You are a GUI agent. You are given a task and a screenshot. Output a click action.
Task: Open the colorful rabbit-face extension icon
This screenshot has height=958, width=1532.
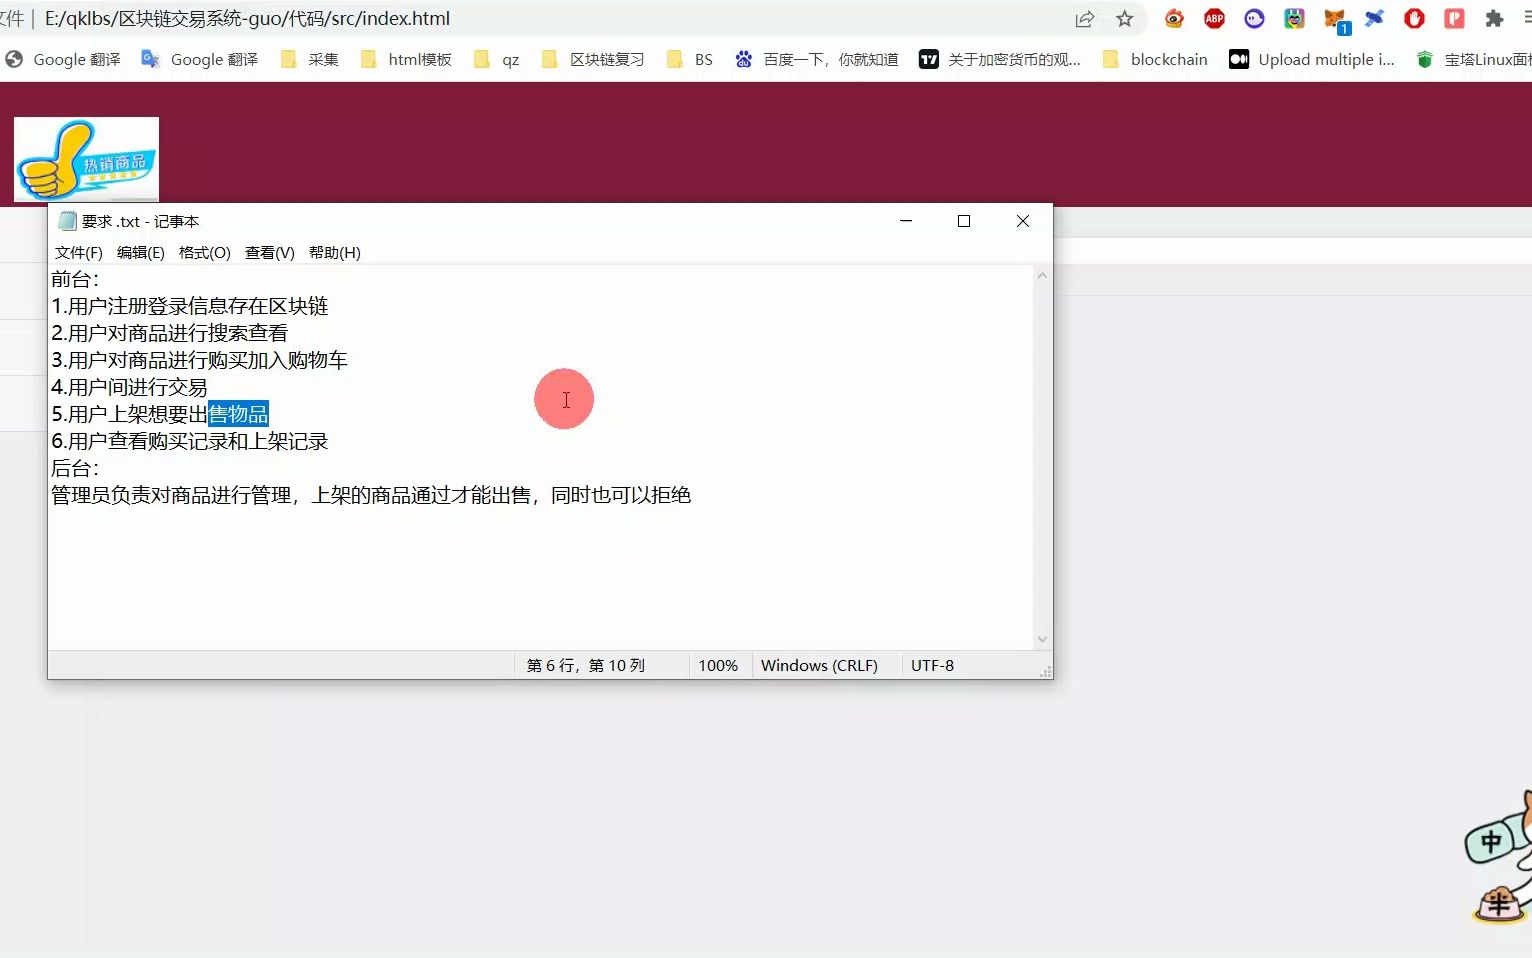[x=1294, y=19]
